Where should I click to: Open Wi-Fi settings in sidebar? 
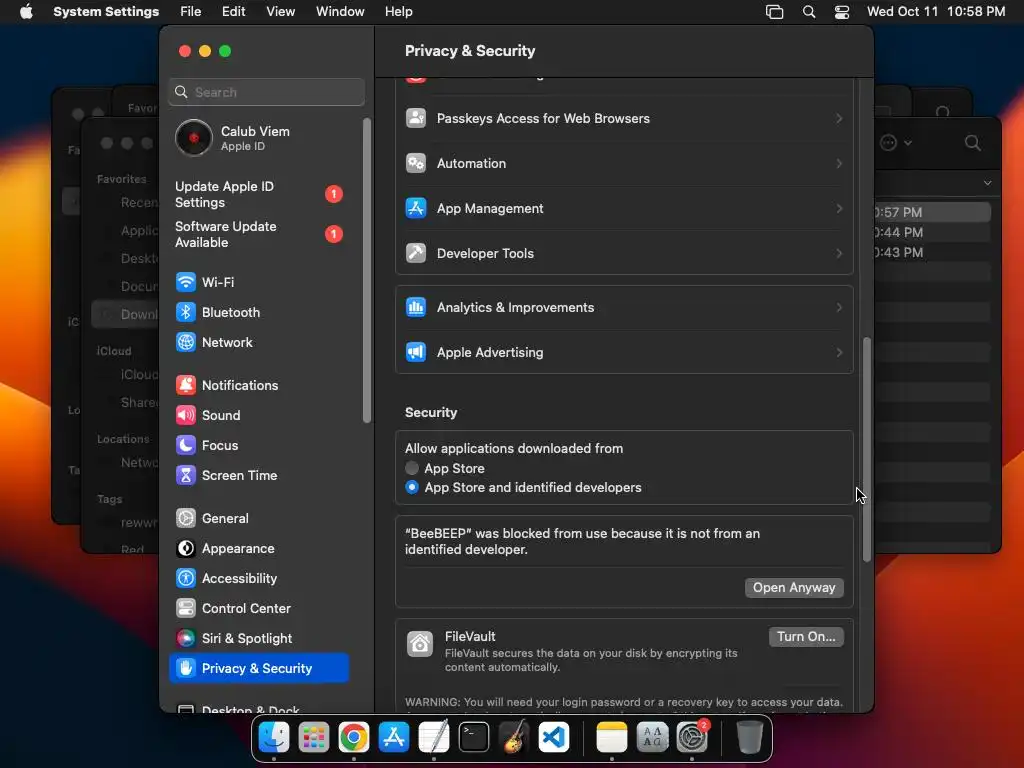(260, 282)
